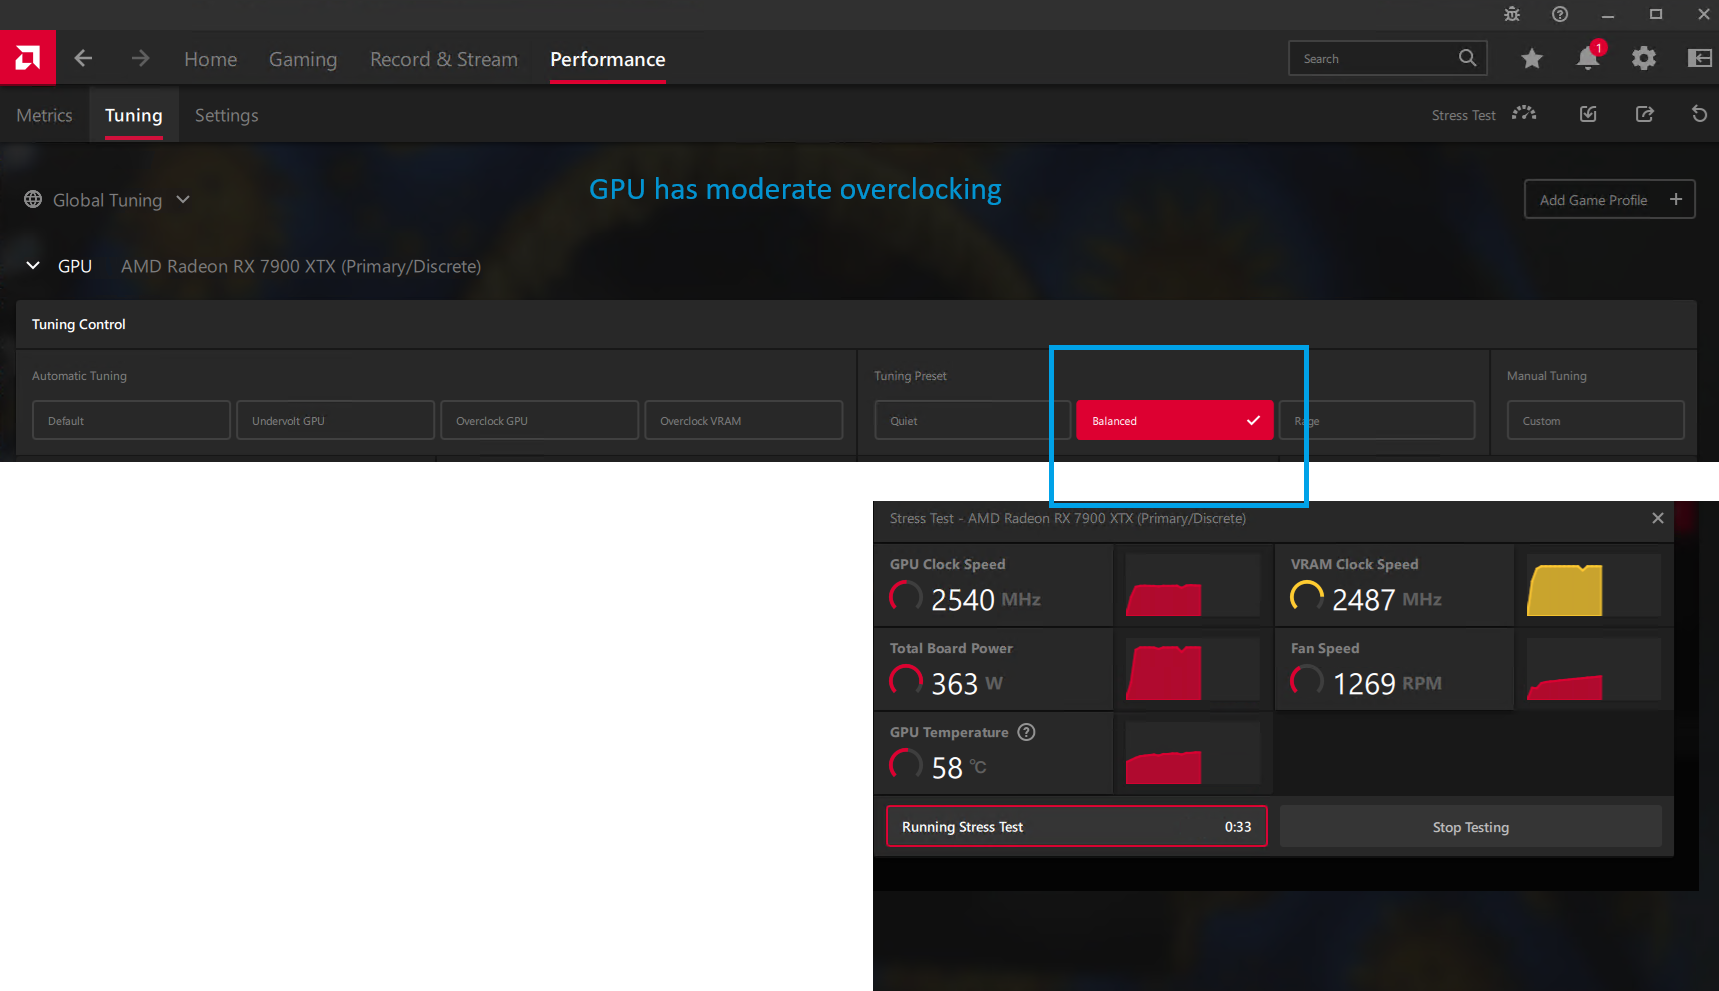Select the Rage tuning preset
The width and height of the screenshot is (1719, 991).
tap(1377, 420)
